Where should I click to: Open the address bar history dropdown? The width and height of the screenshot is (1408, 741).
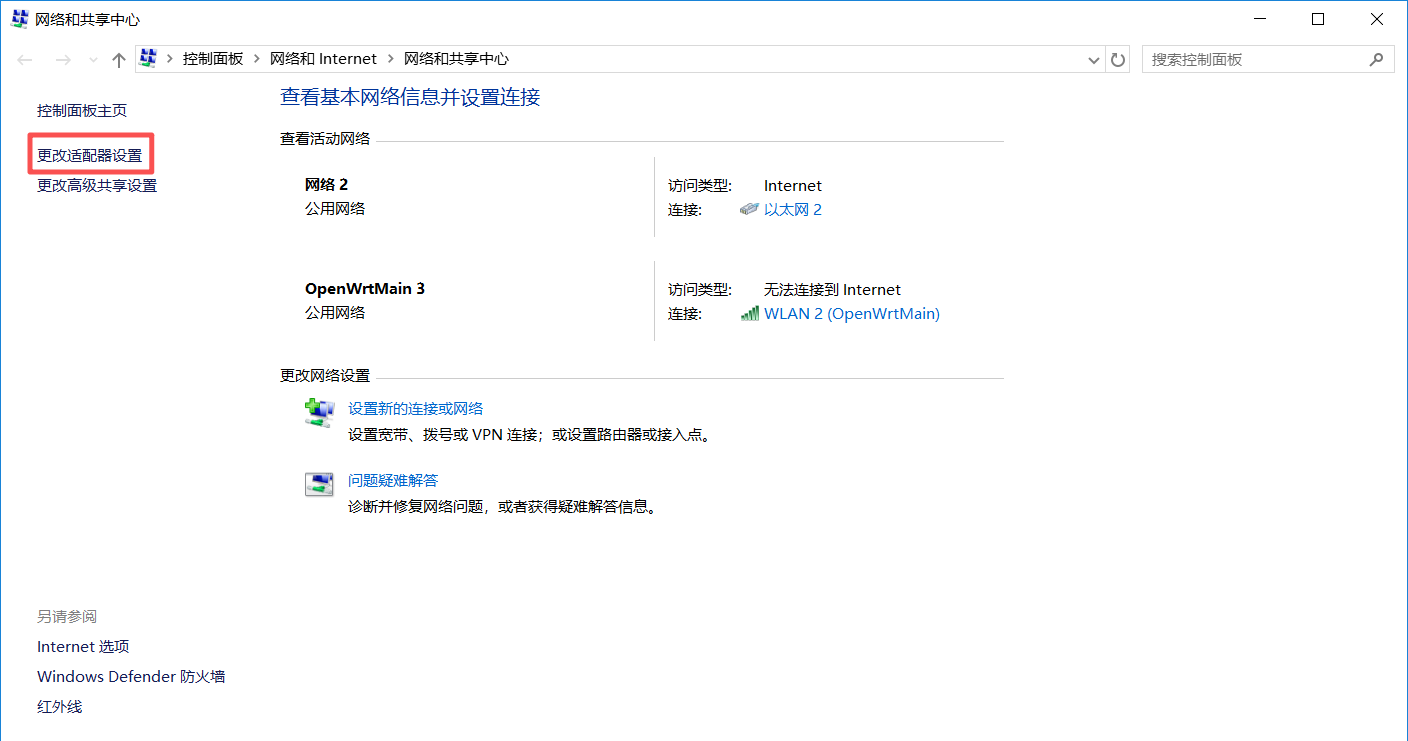[x=1093, y=59]
